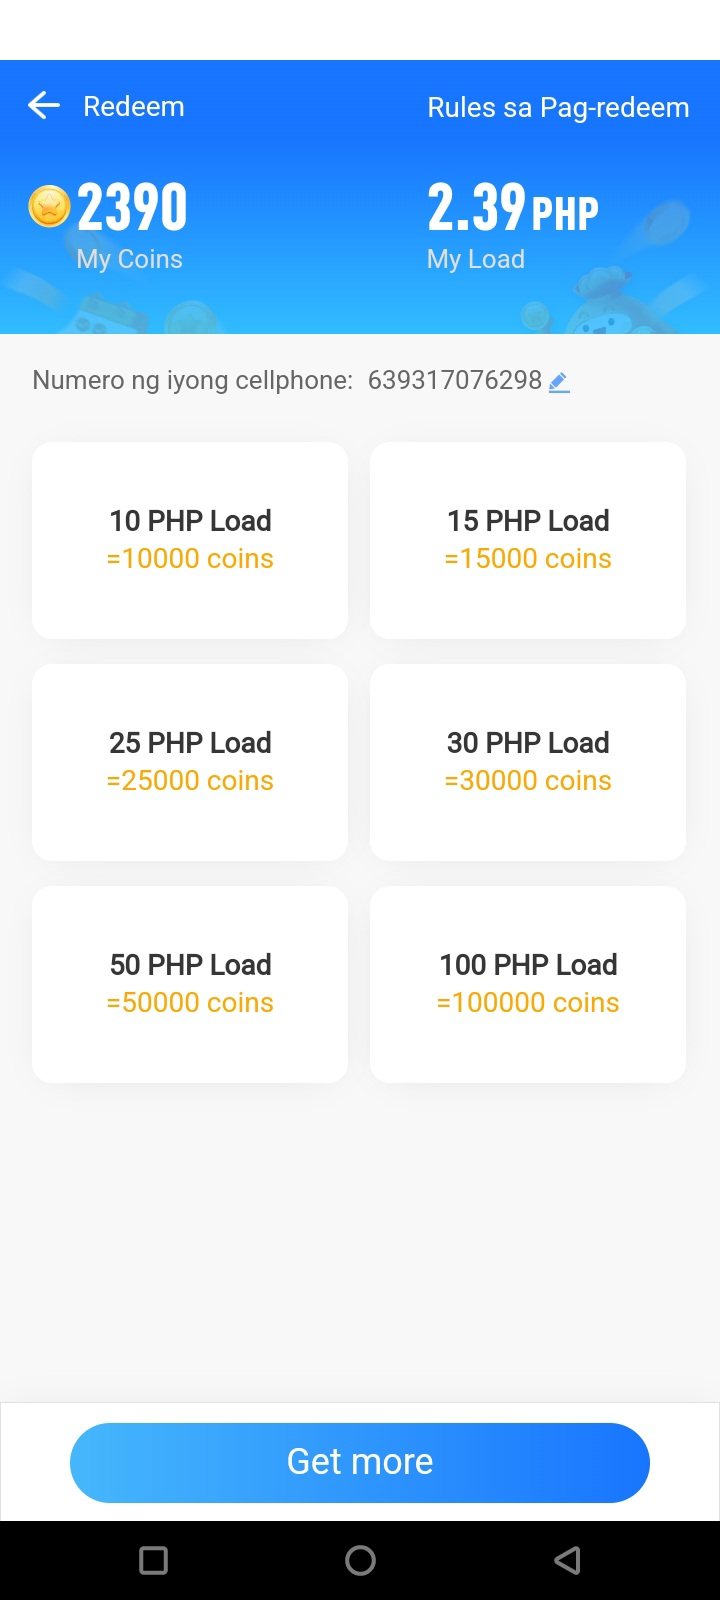
Task: Pick the 50 PHP Load reward
Action: [190, 984]
